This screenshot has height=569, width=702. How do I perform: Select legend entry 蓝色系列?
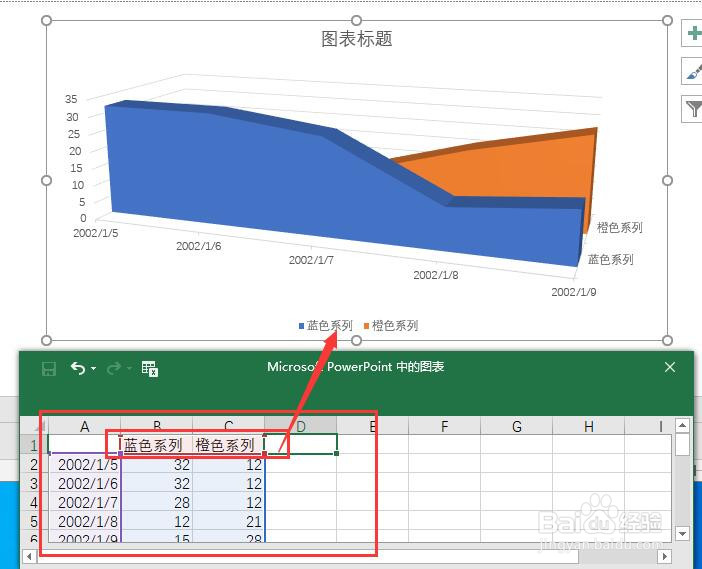pos(330,325)
